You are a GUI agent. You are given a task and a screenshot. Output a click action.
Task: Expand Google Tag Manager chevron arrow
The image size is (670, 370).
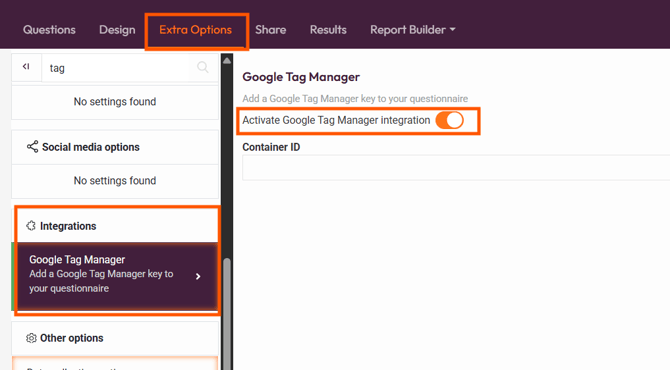[x=198, y=276]
